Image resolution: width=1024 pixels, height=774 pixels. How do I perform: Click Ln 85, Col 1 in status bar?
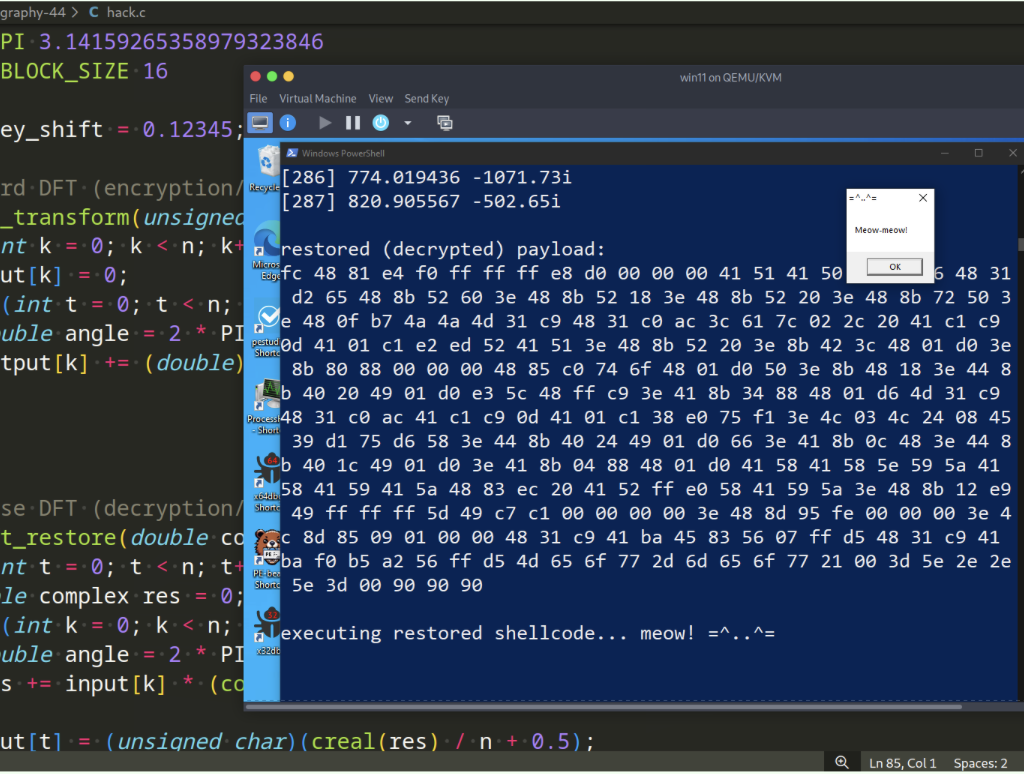[903, 763]
